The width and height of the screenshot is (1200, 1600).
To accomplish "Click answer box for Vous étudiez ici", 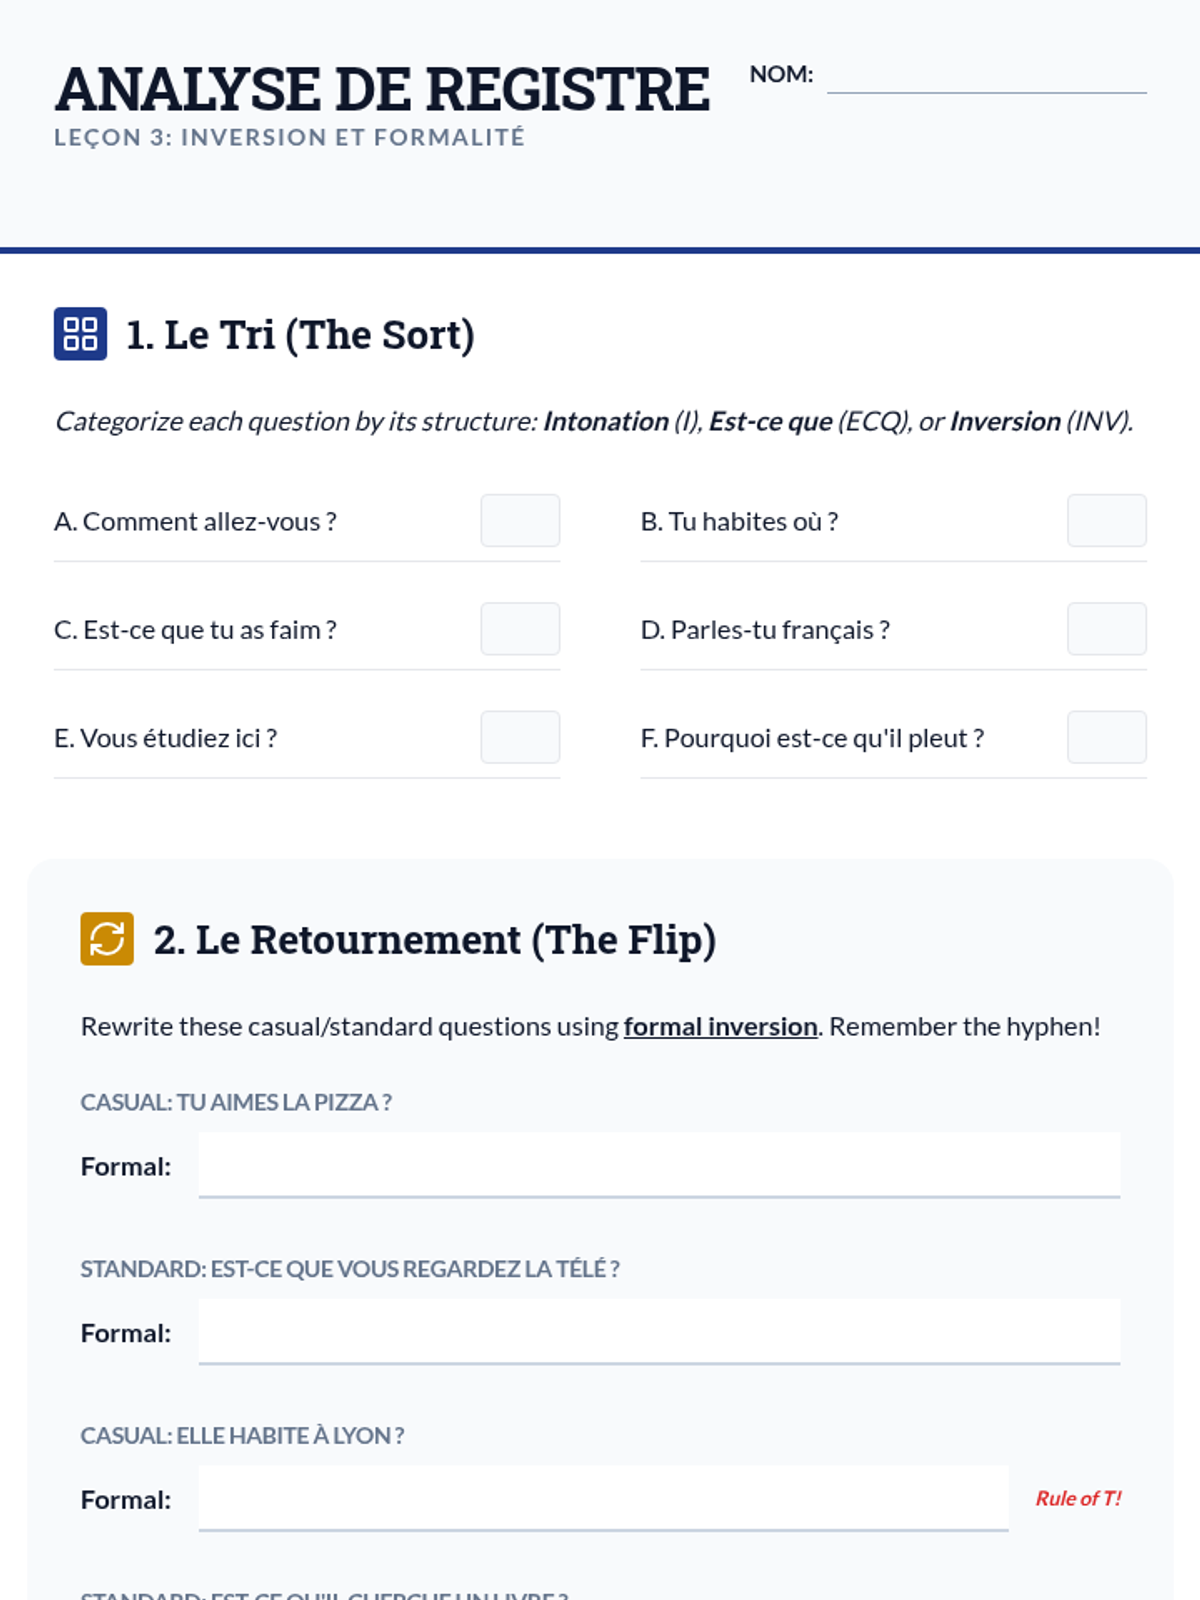I will (x=520, y=737).
